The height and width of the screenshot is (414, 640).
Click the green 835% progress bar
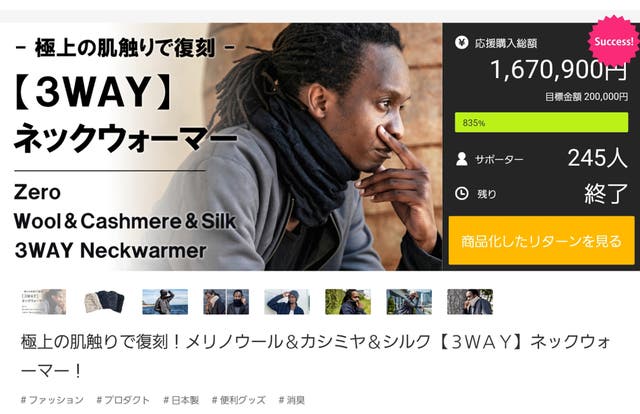541,122
